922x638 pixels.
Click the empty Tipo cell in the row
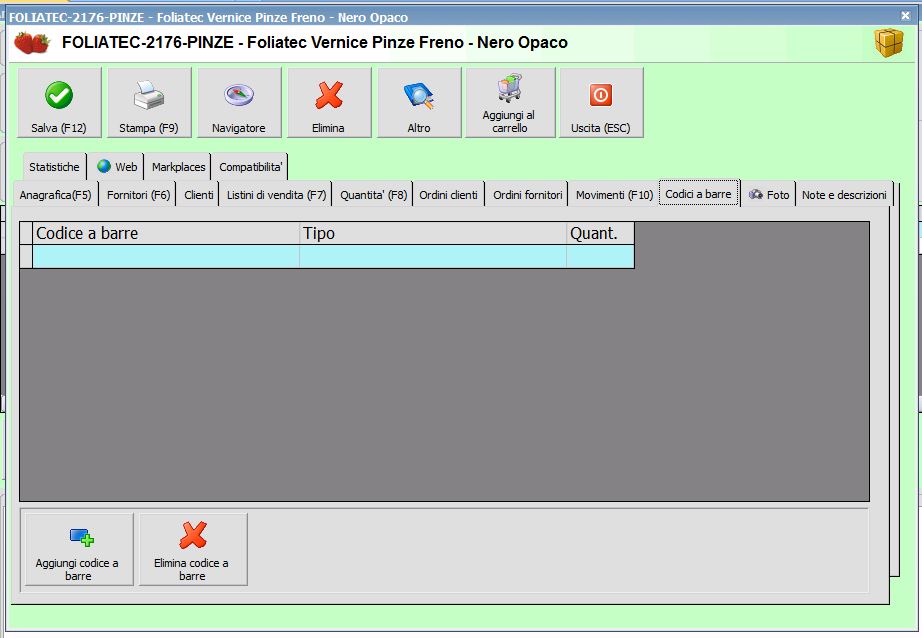point(433,257)
